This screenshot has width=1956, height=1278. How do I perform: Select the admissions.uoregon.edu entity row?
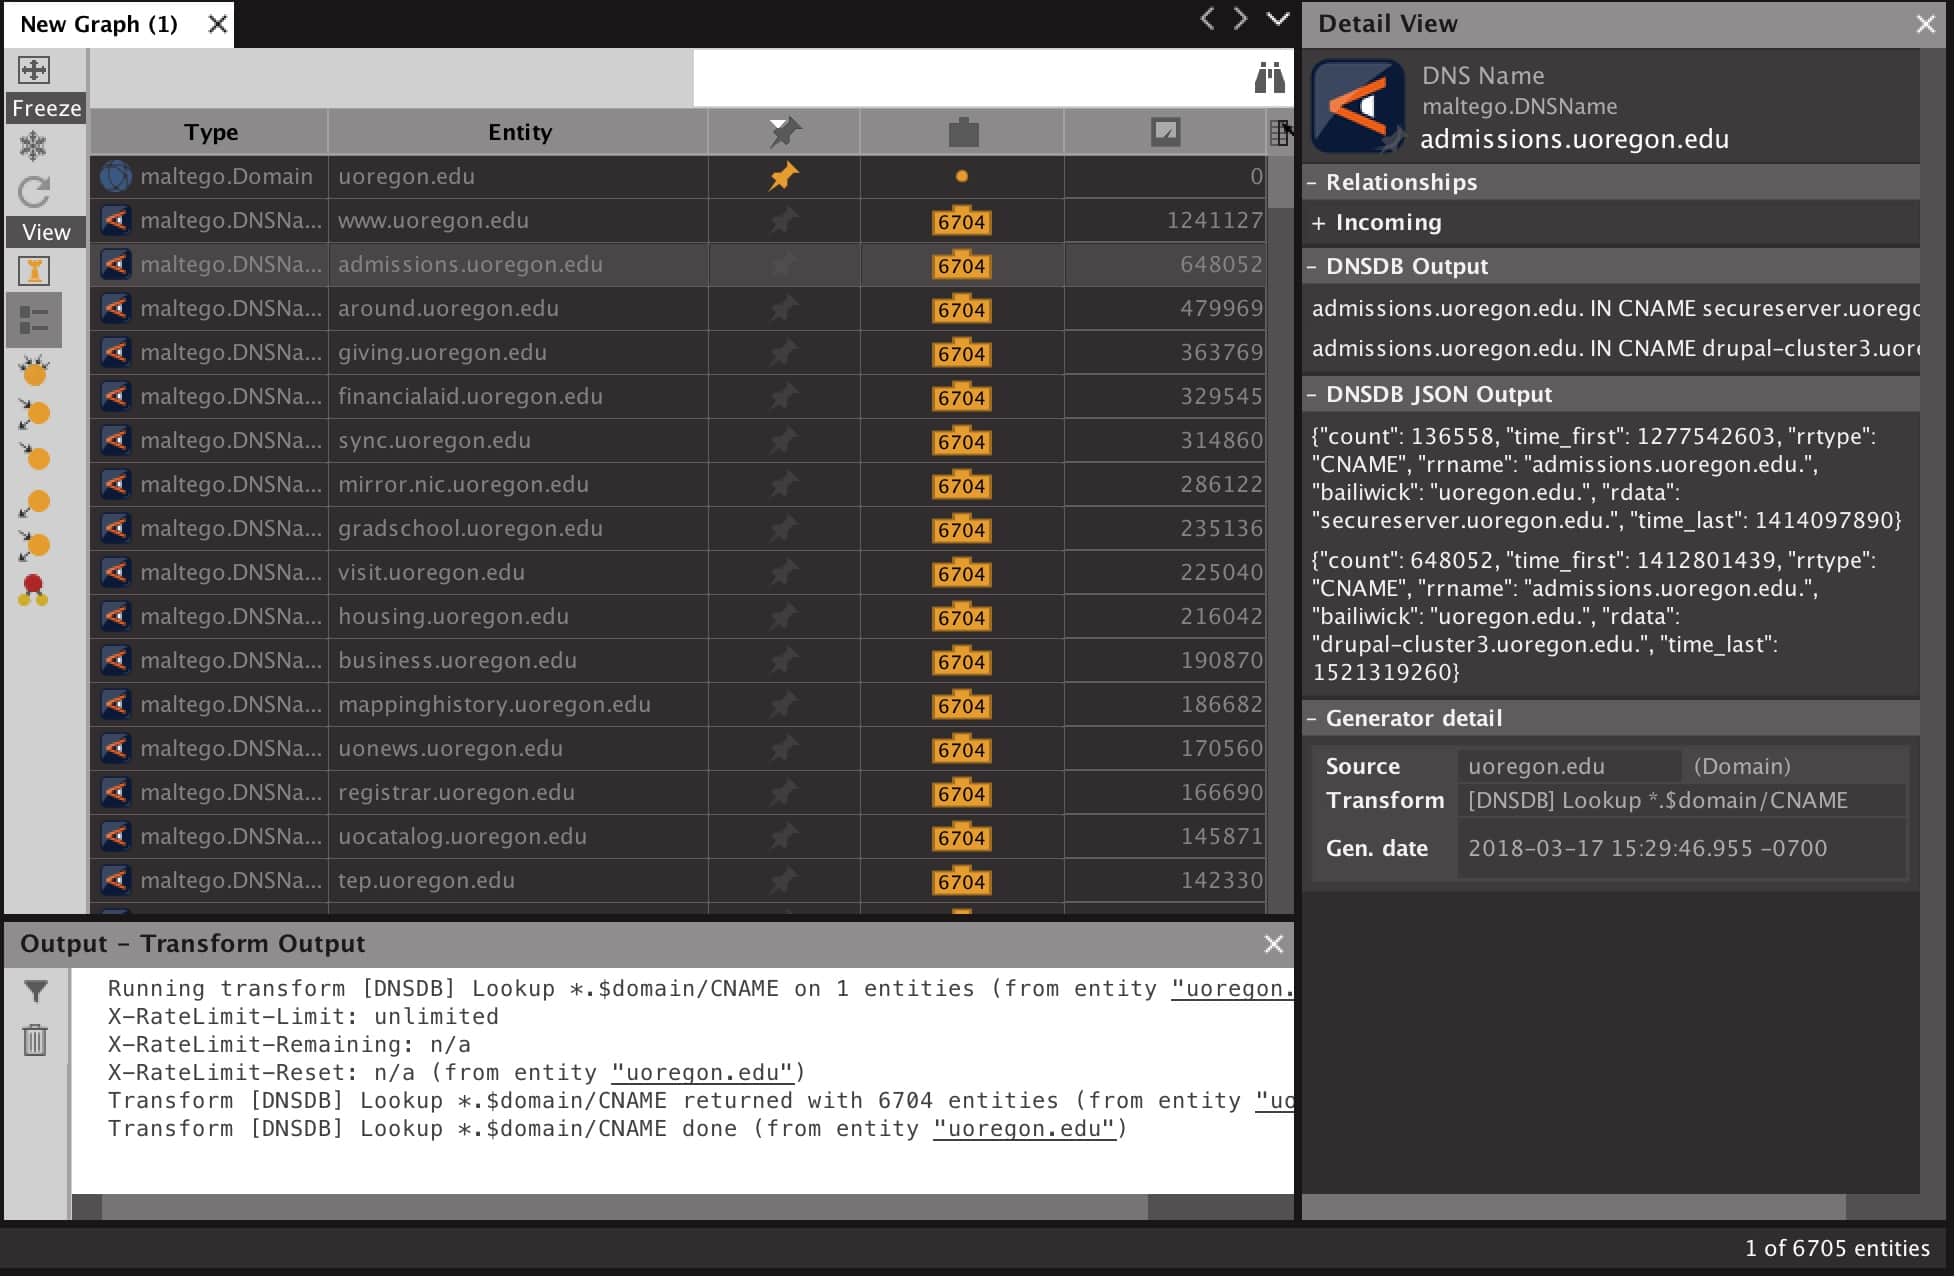tap(679, 265)
